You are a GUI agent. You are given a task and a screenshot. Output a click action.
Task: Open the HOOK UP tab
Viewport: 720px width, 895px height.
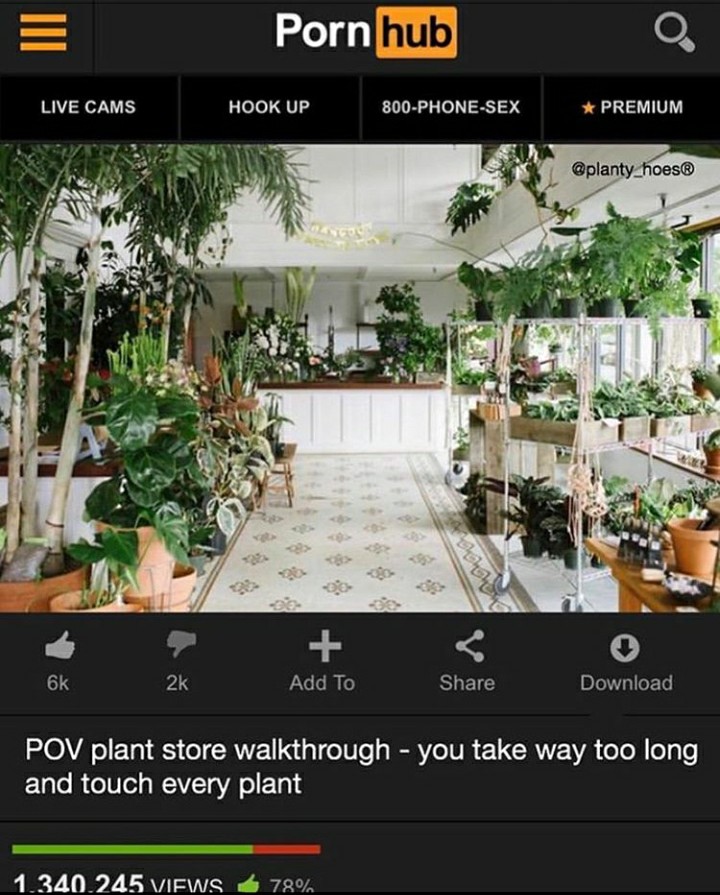tap(269, 107)
